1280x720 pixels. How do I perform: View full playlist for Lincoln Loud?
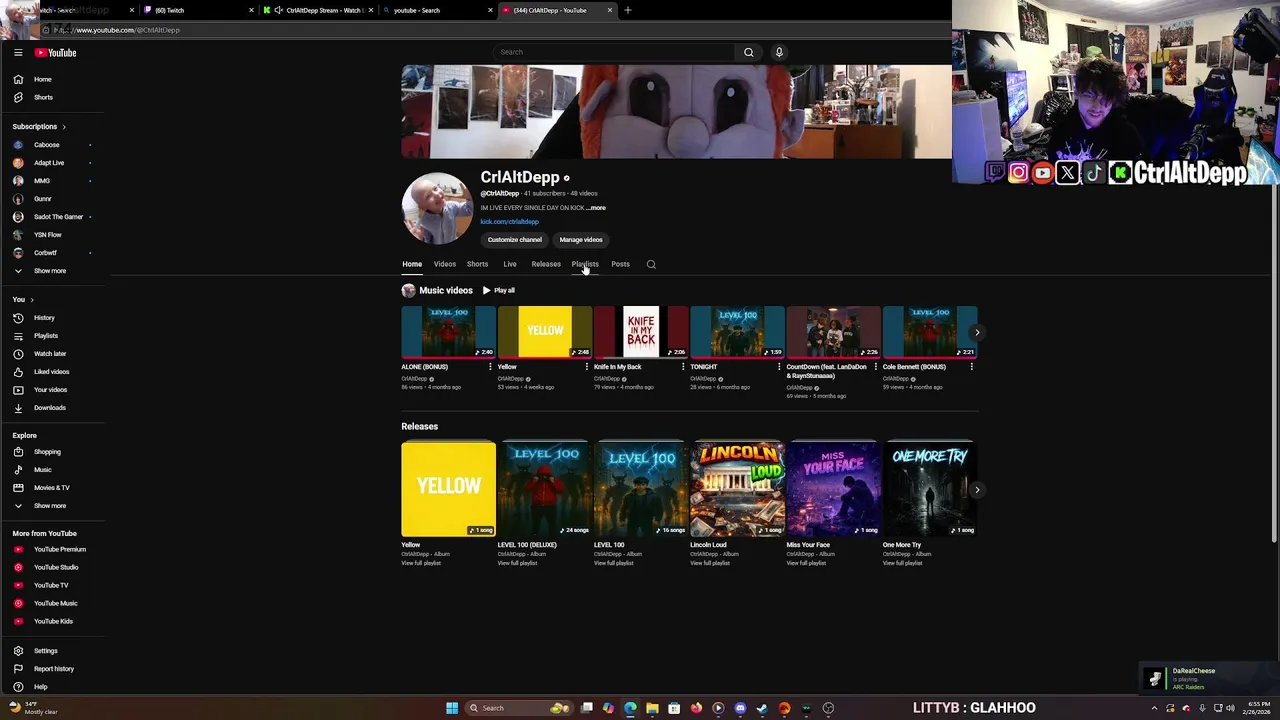pyautogui.click(x=710, y=563)
